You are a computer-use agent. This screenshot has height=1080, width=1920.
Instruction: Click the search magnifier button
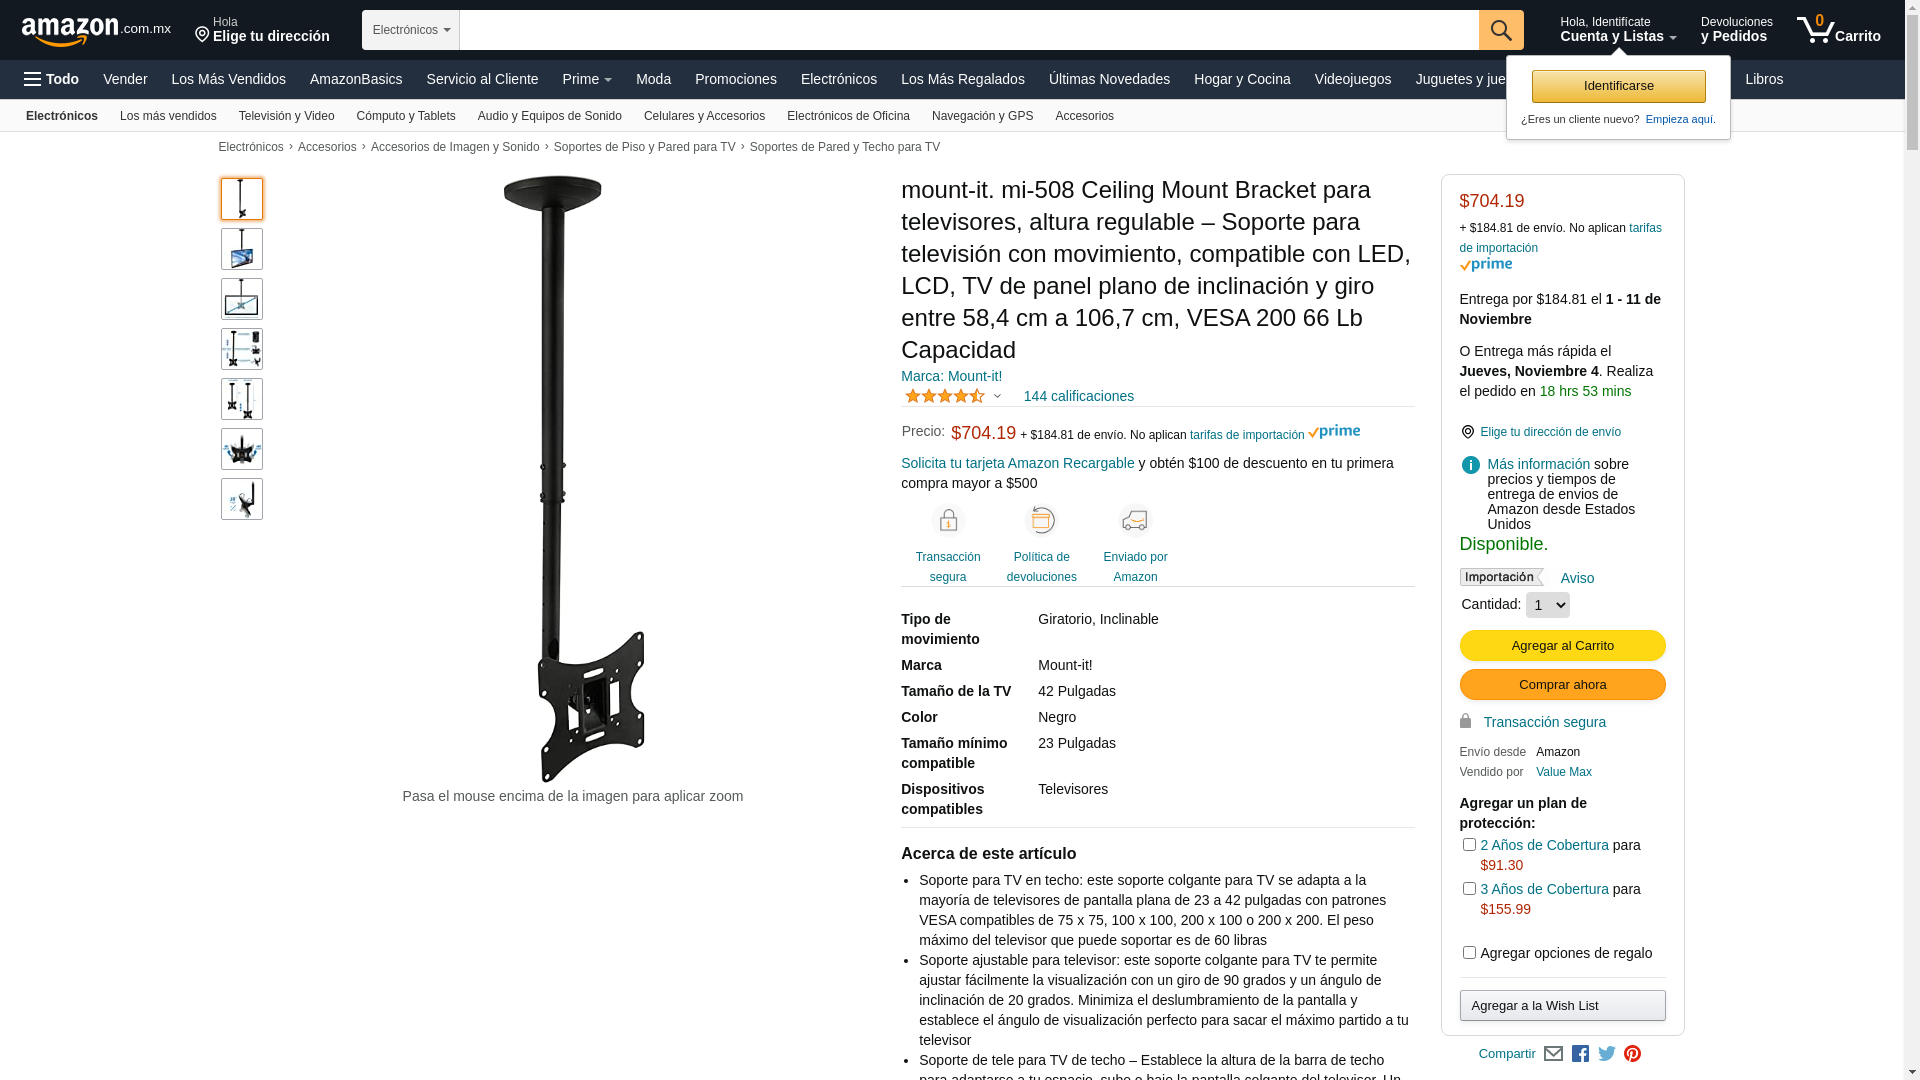coord(1501,30)
